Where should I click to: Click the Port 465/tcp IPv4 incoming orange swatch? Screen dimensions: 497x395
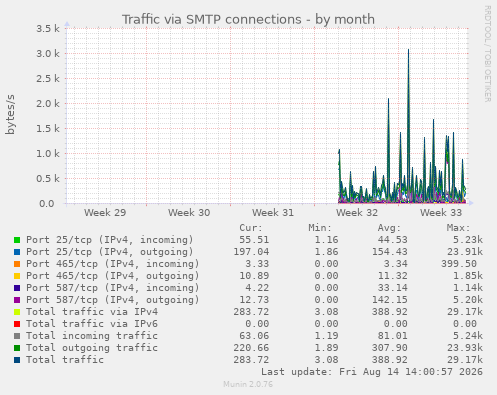pyautogui.click(x=17, y=264)
